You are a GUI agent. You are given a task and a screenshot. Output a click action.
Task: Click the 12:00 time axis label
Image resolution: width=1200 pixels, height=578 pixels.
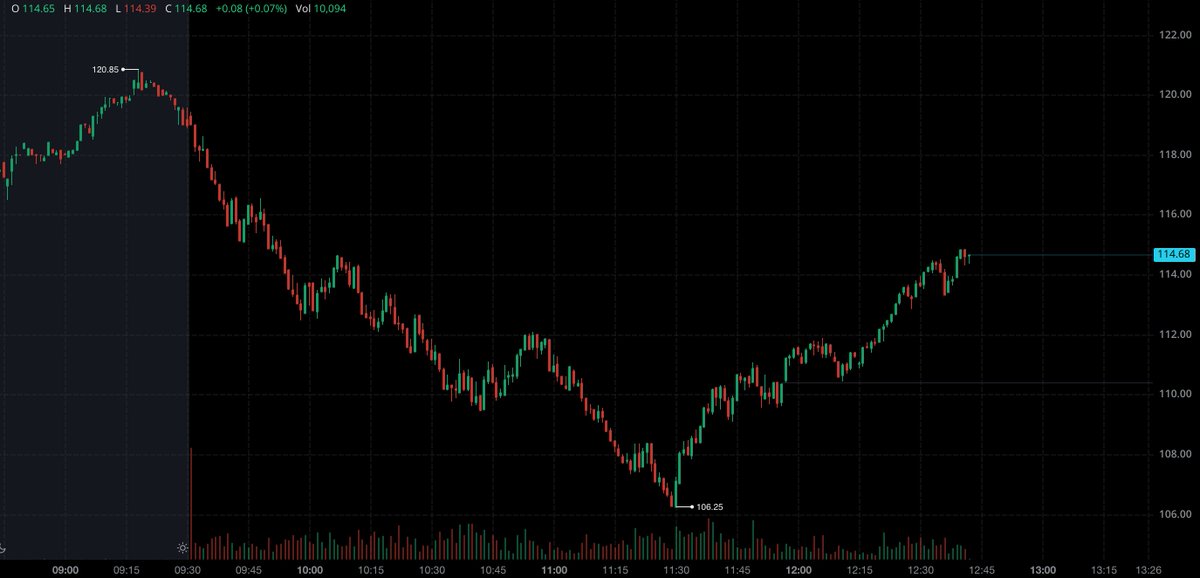(x=798, y=569)
